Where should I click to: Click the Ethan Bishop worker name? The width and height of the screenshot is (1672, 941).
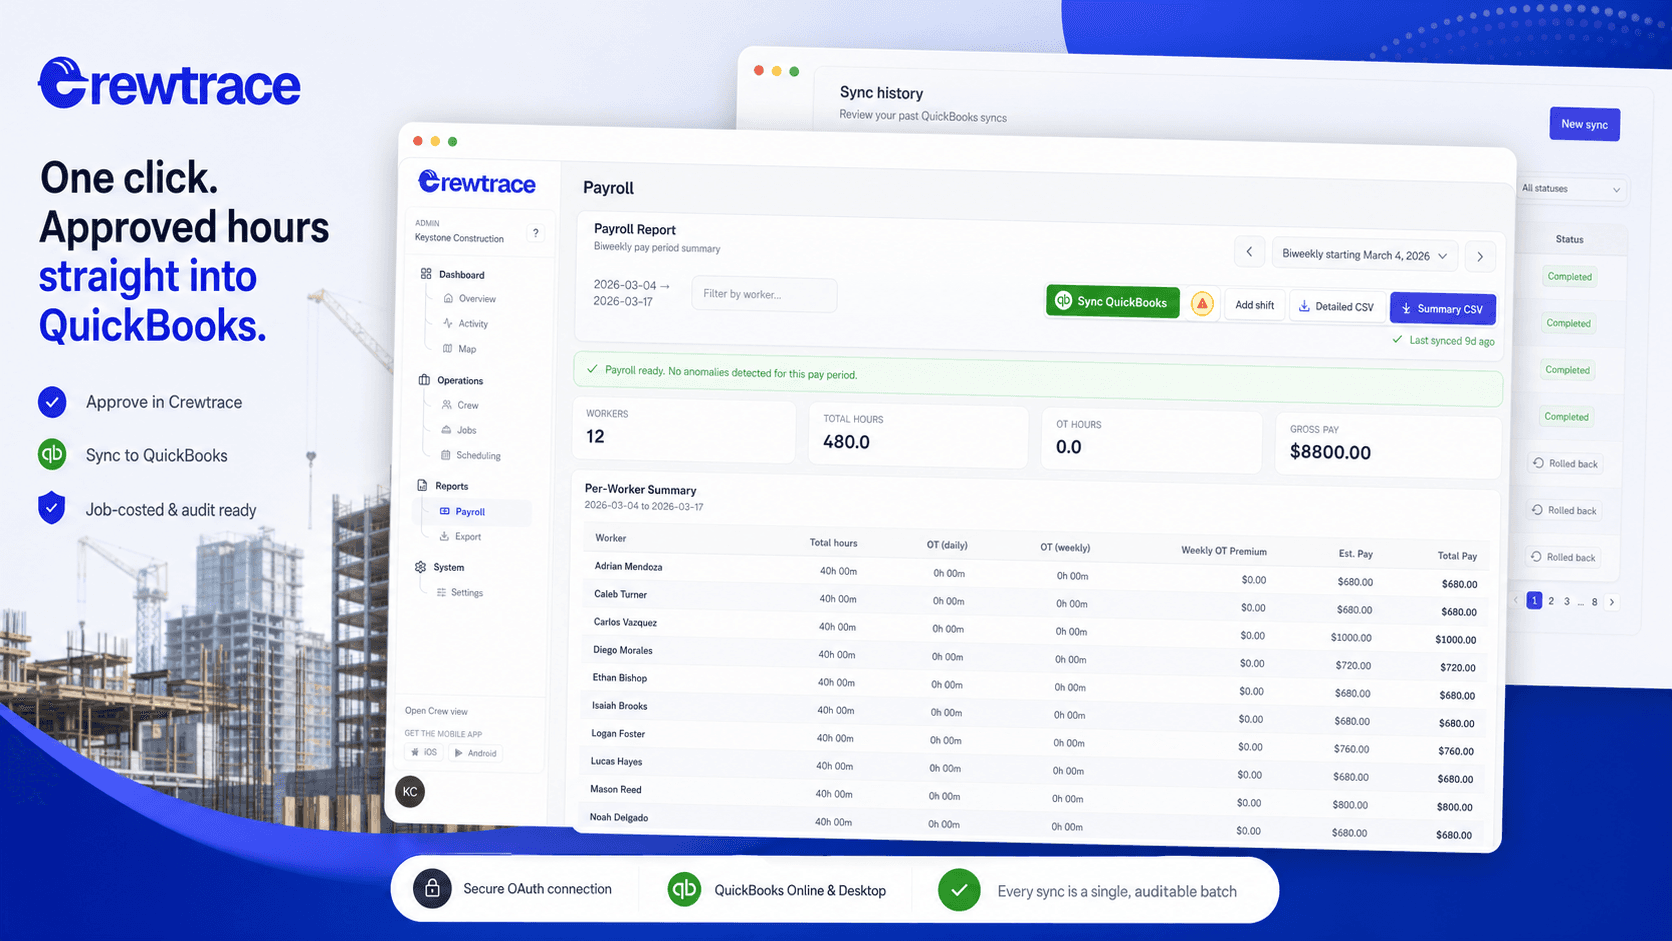(619, 678)
